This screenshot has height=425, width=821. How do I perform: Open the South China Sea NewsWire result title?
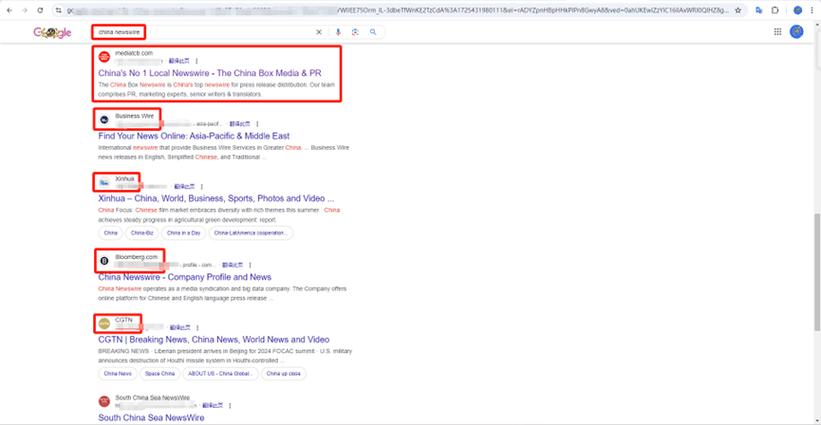151,418
